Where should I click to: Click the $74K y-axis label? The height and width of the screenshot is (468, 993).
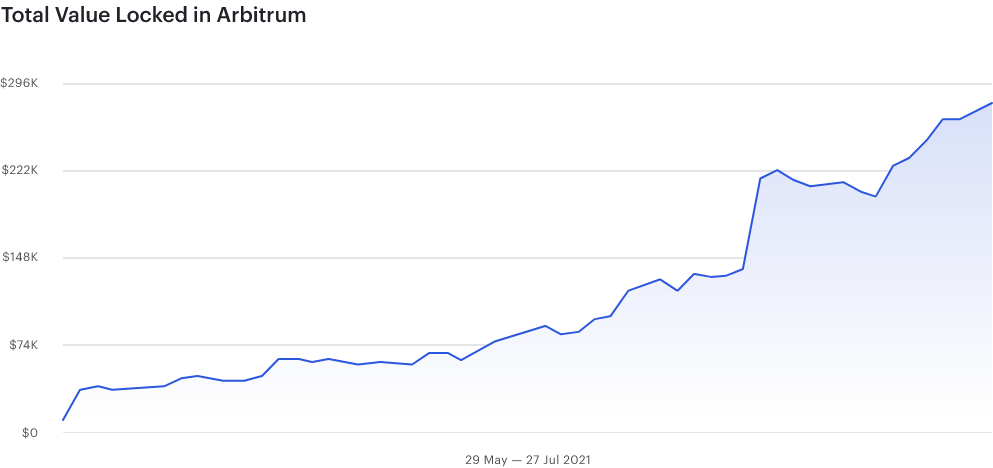pos(22,345)
